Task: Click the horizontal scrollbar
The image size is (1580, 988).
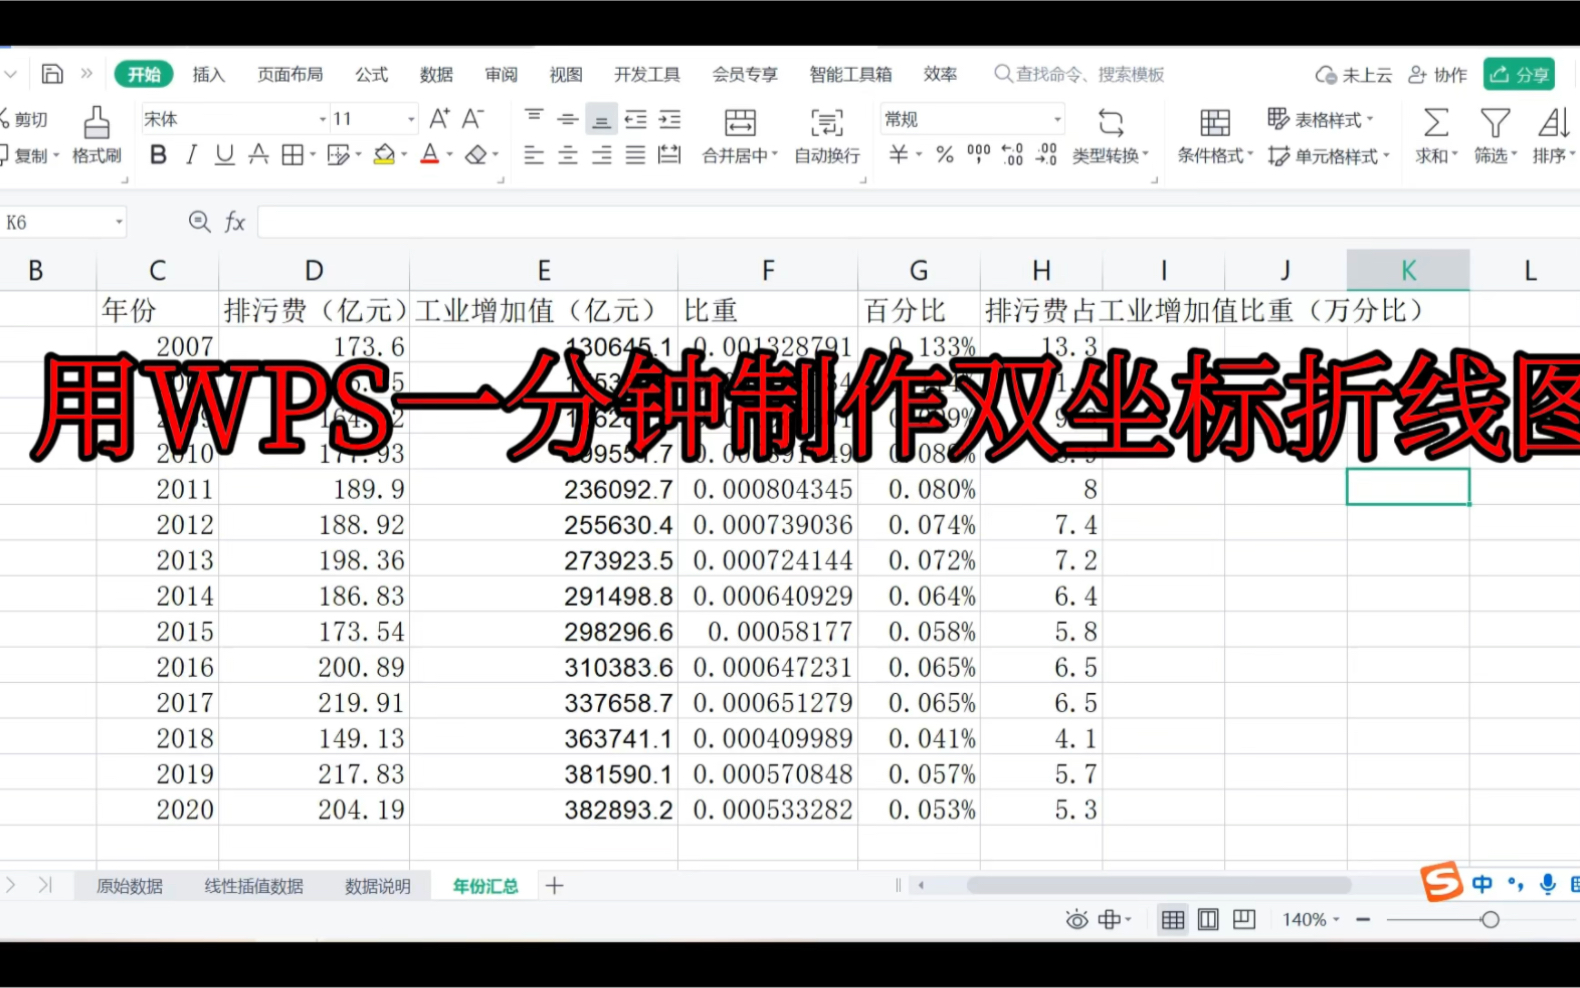Action: pos(1158,885)
